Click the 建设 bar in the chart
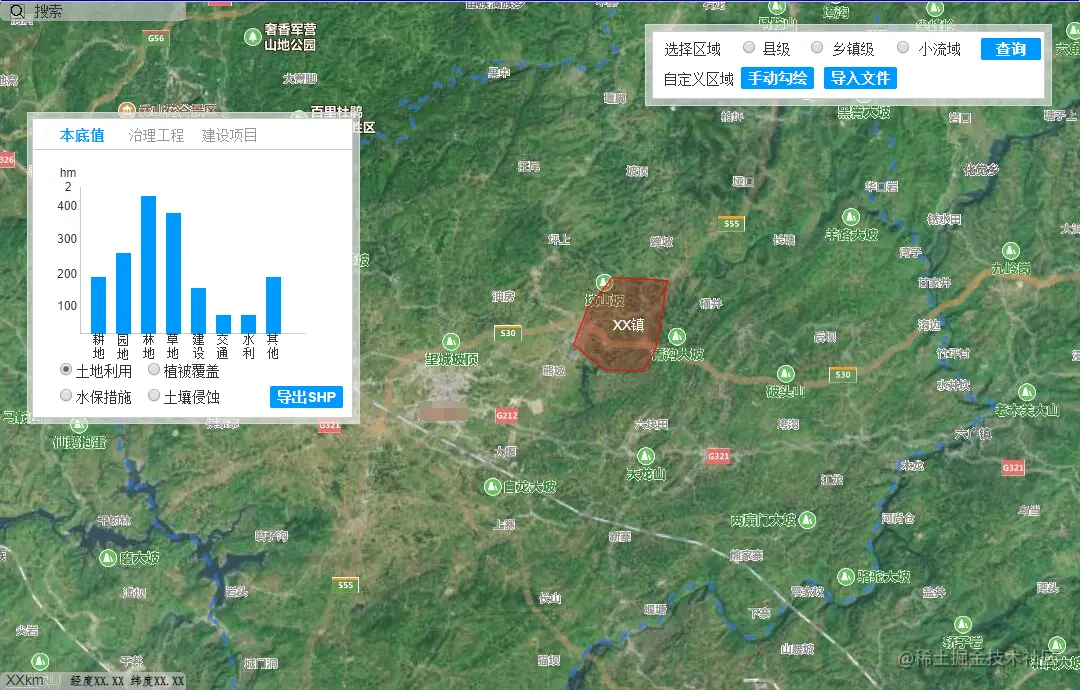This screenshot has width=1080, height=690. [198, 311]
